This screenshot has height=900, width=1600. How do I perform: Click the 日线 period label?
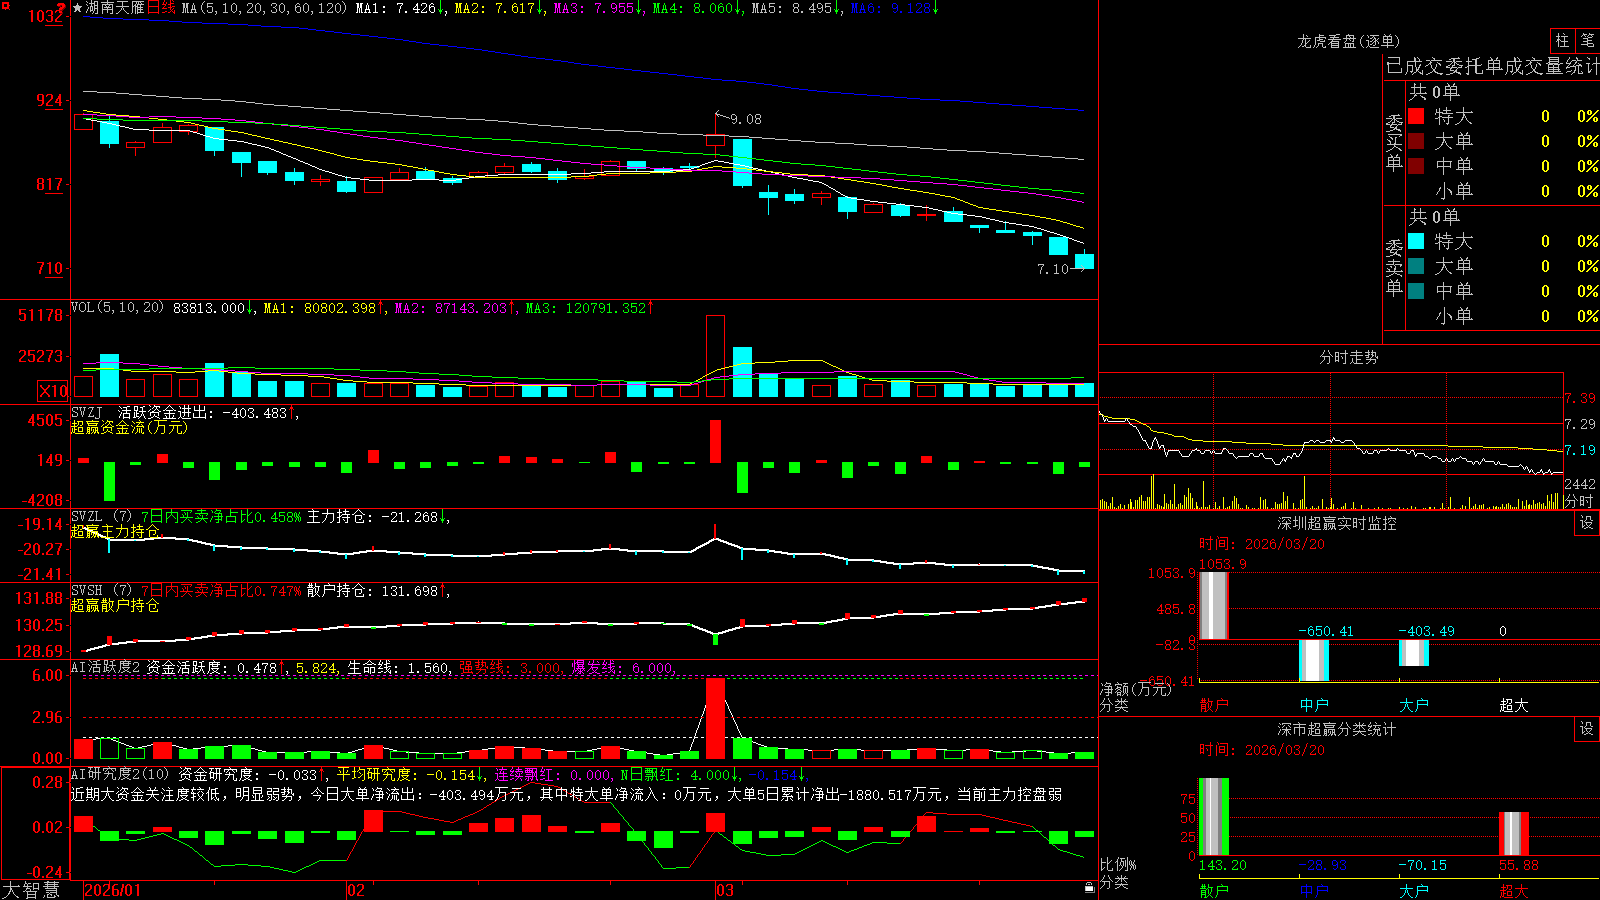161,8
